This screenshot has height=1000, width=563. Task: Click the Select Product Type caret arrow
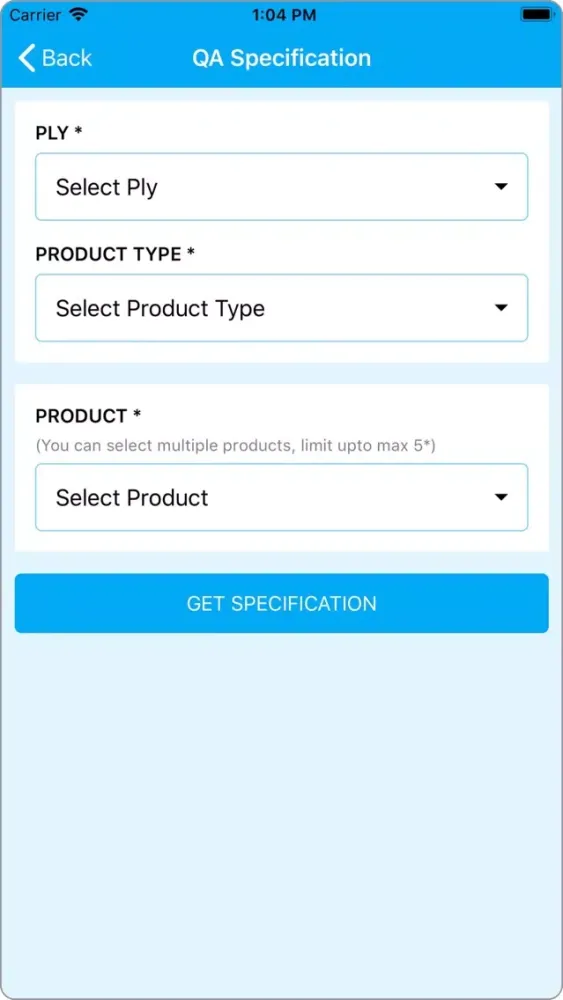[x=501, y=308]
